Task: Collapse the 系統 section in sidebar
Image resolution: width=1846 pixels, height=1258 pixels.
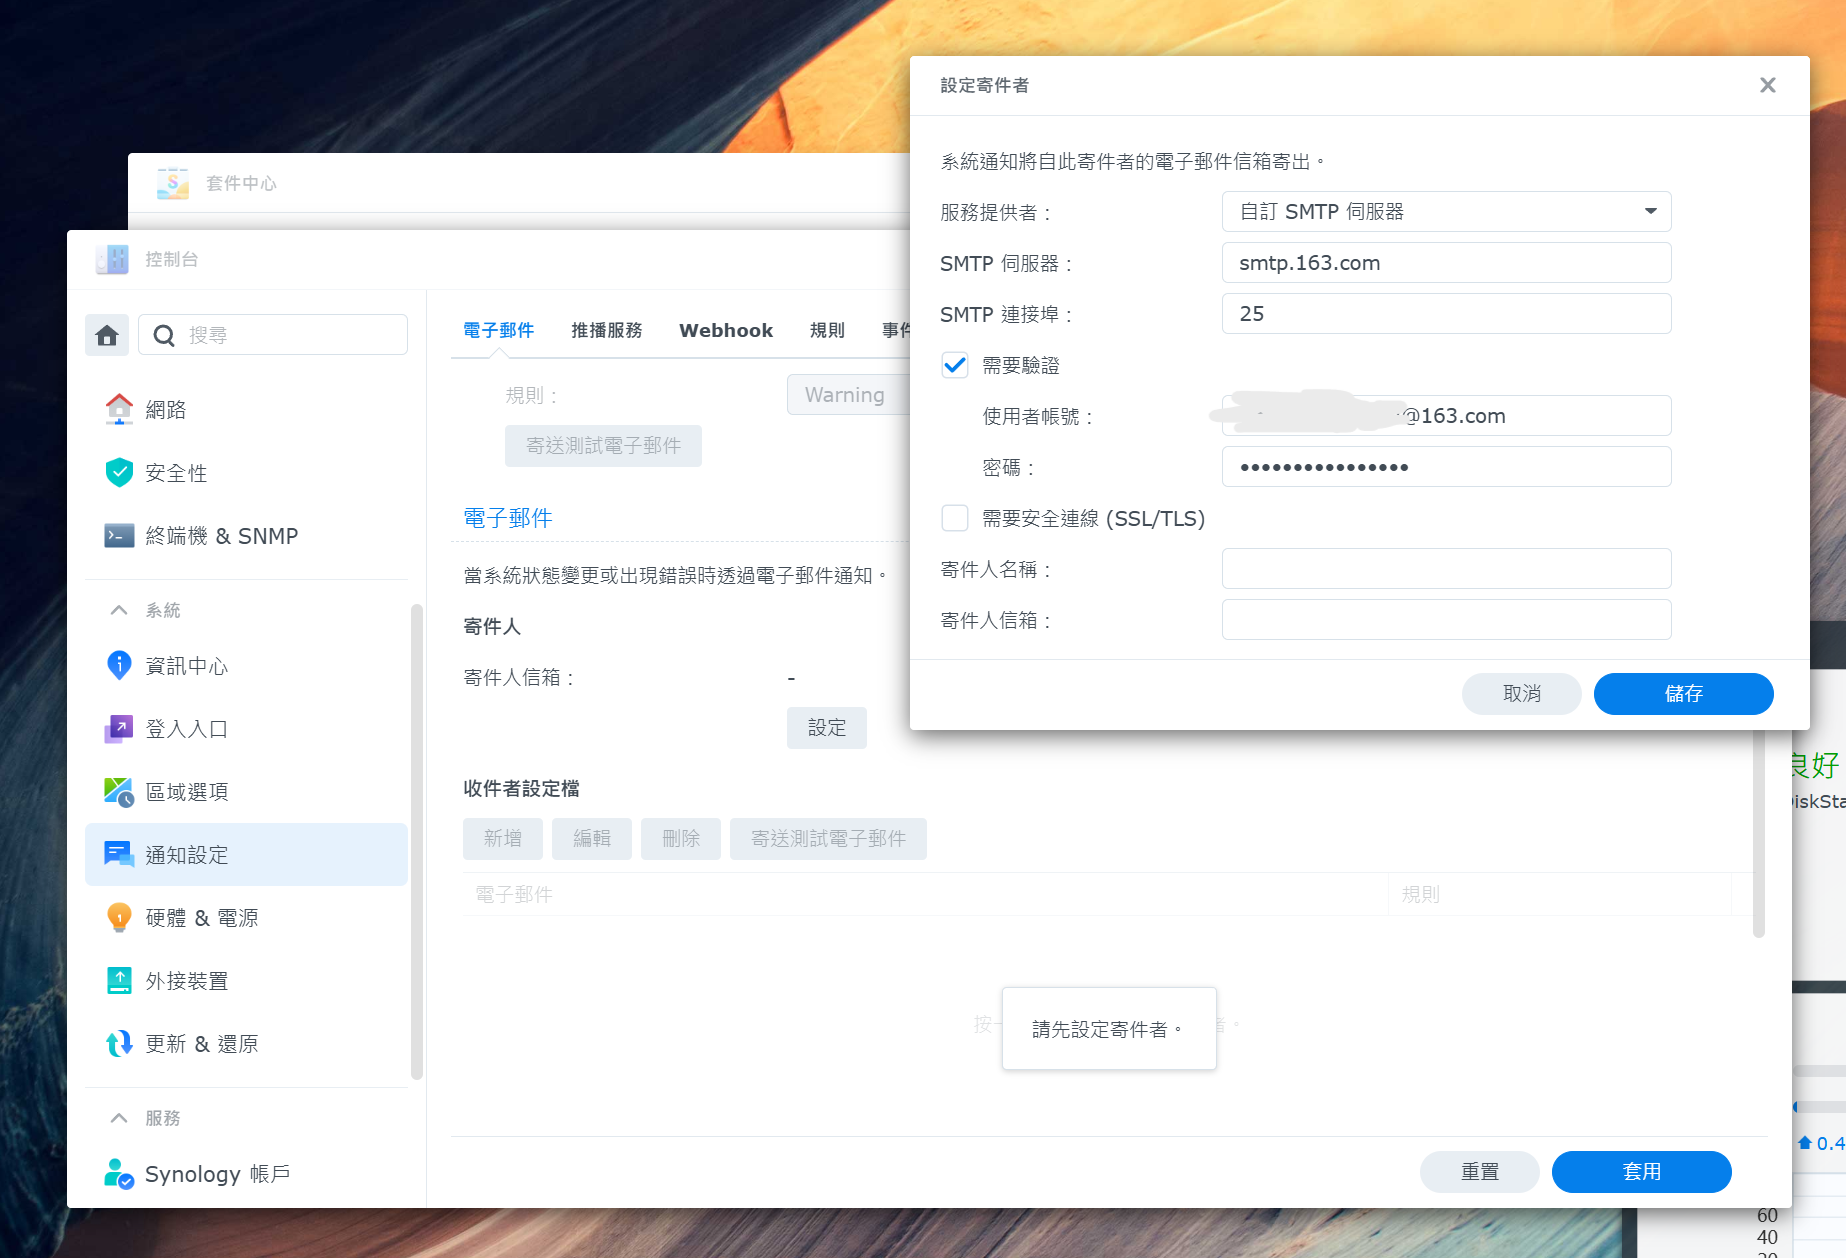Action: [119, 609]
